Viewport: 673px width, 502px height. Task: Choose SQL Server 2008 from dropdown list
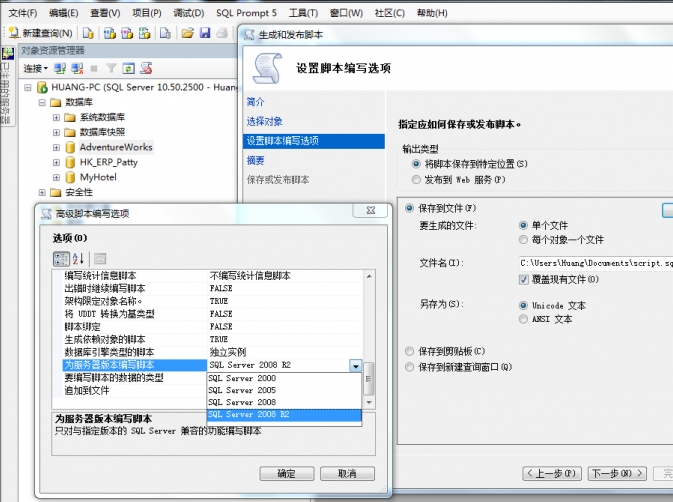284,402
